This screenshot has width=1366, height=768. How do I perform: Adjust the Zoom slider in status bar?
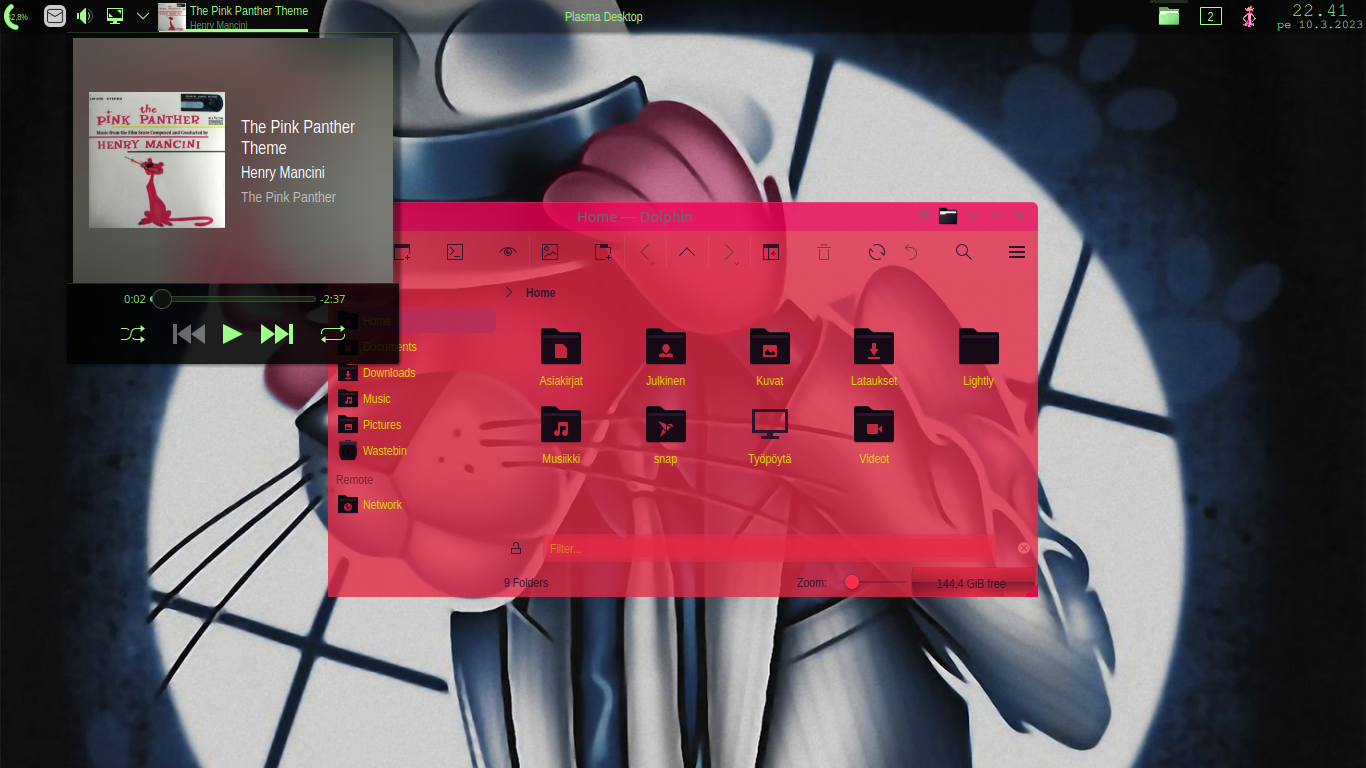870,582
